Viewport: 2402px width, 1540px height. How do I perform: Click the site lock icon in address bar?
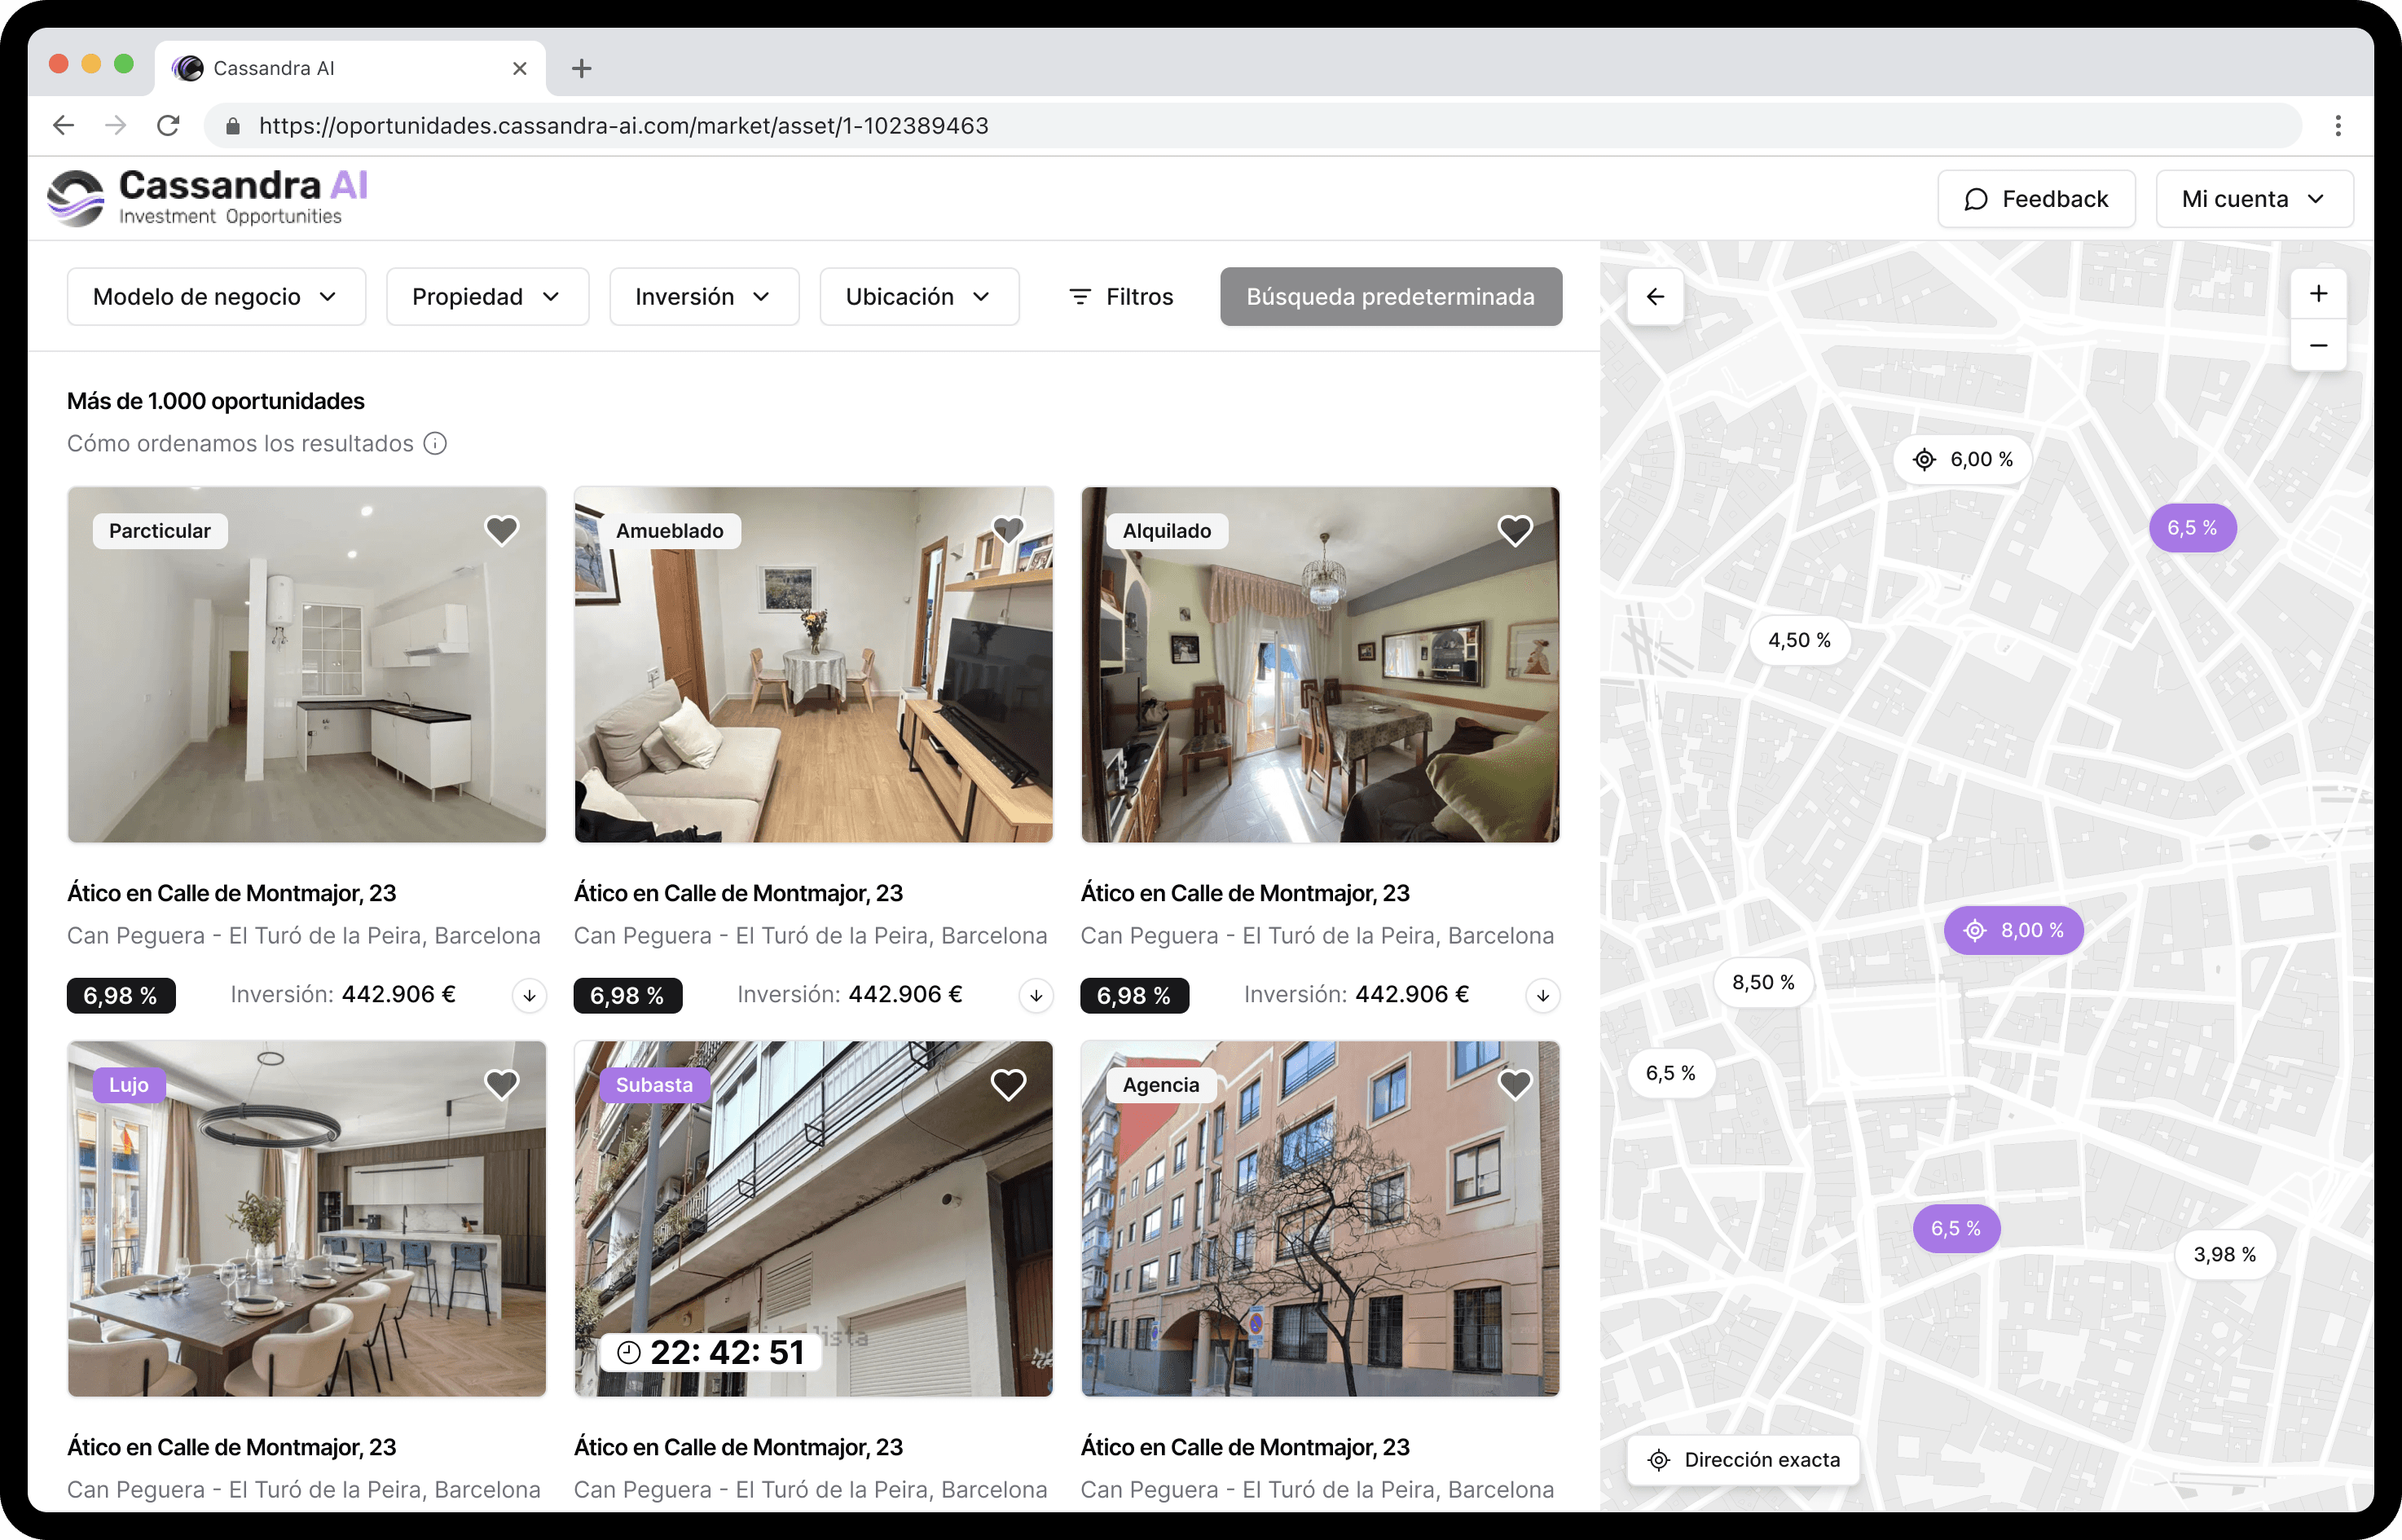coord(232,126)
